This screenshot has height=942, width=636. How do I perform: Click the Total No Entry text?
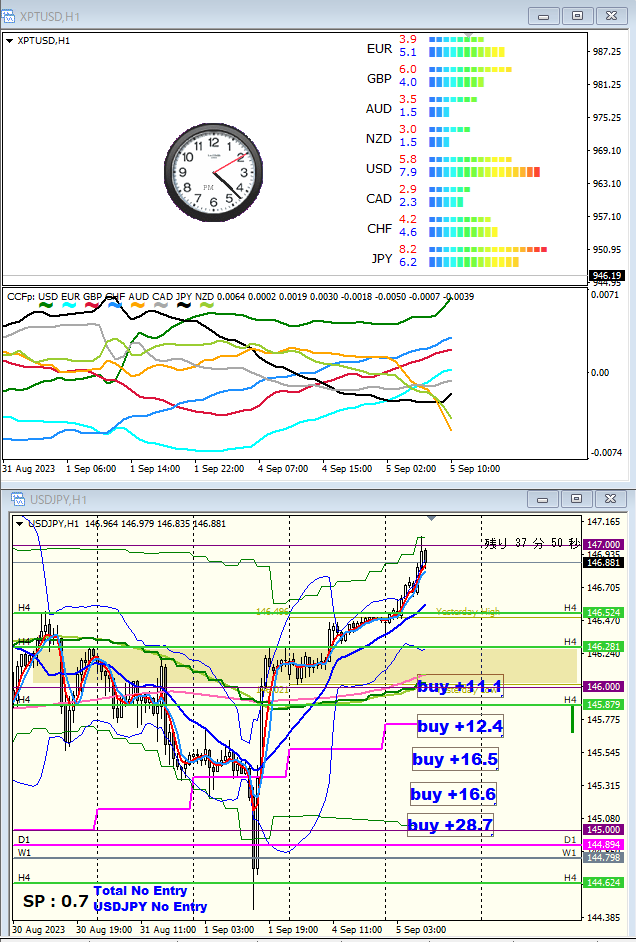tap(140, 891)
